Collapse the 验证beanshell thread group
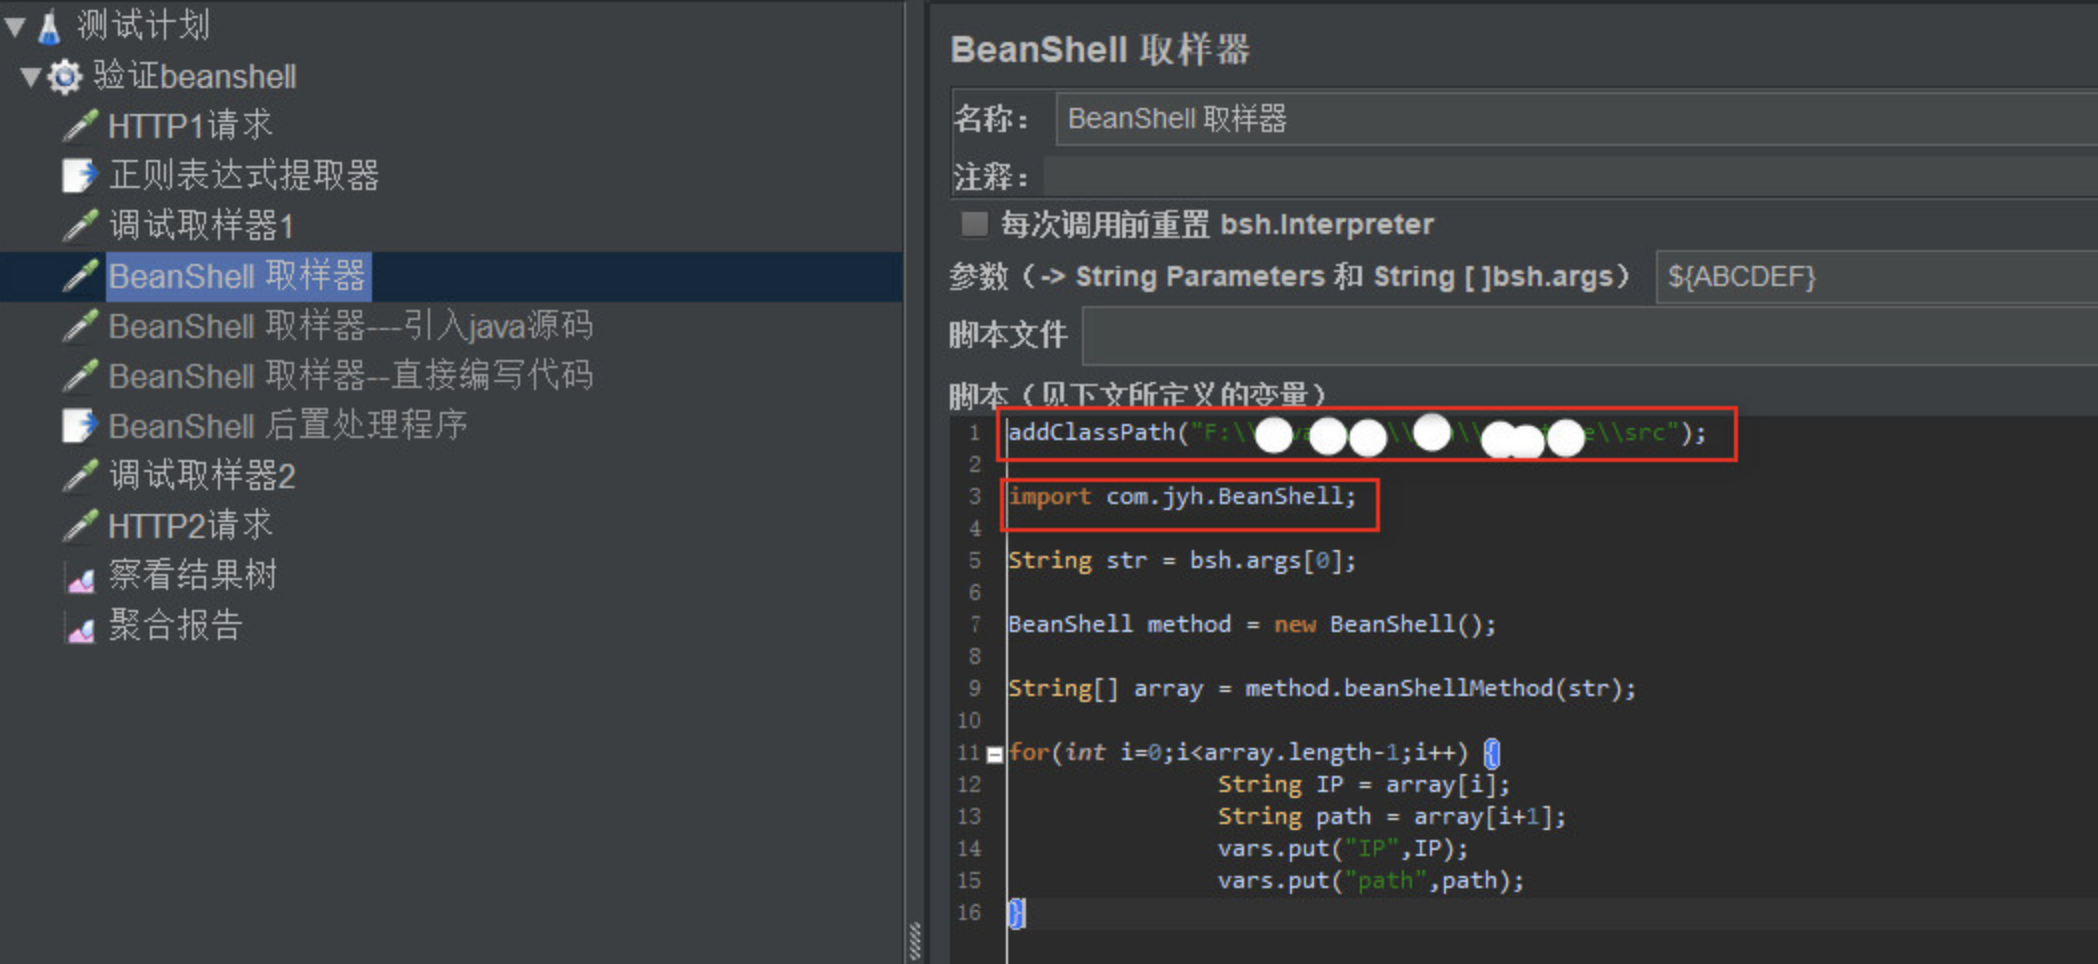Screen dimensions: 2098x964 31,77
